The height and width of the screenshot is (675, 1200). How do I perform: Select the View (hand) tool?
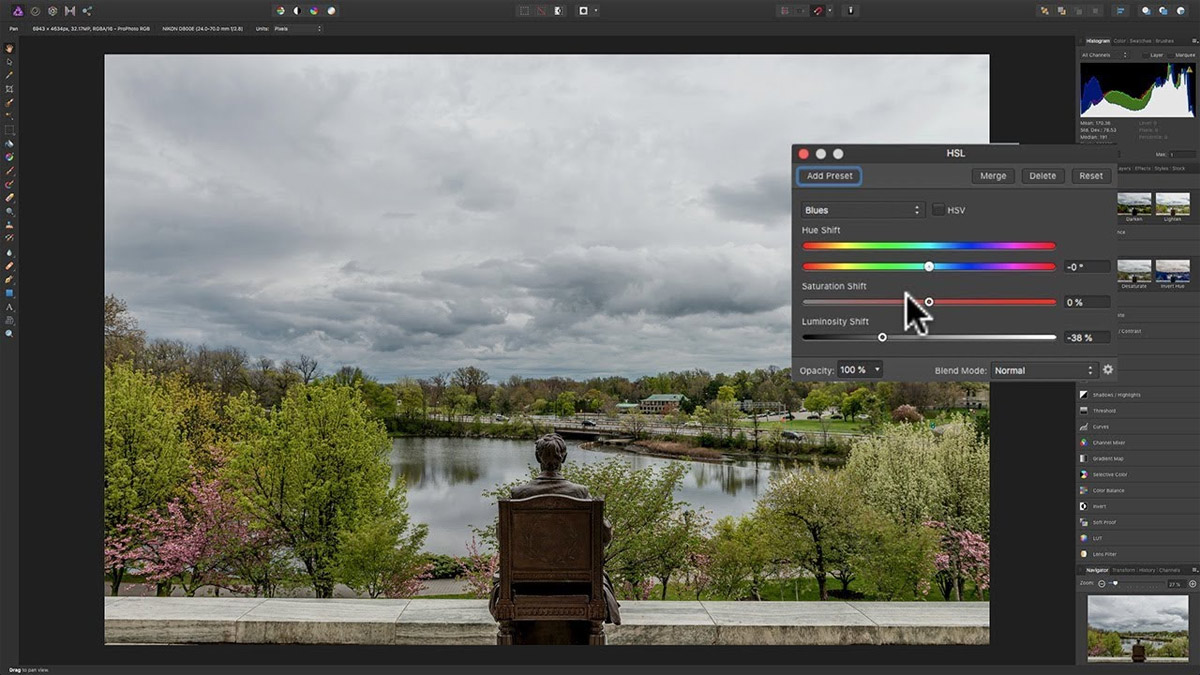pyautogui.click(x=9, y=48)
